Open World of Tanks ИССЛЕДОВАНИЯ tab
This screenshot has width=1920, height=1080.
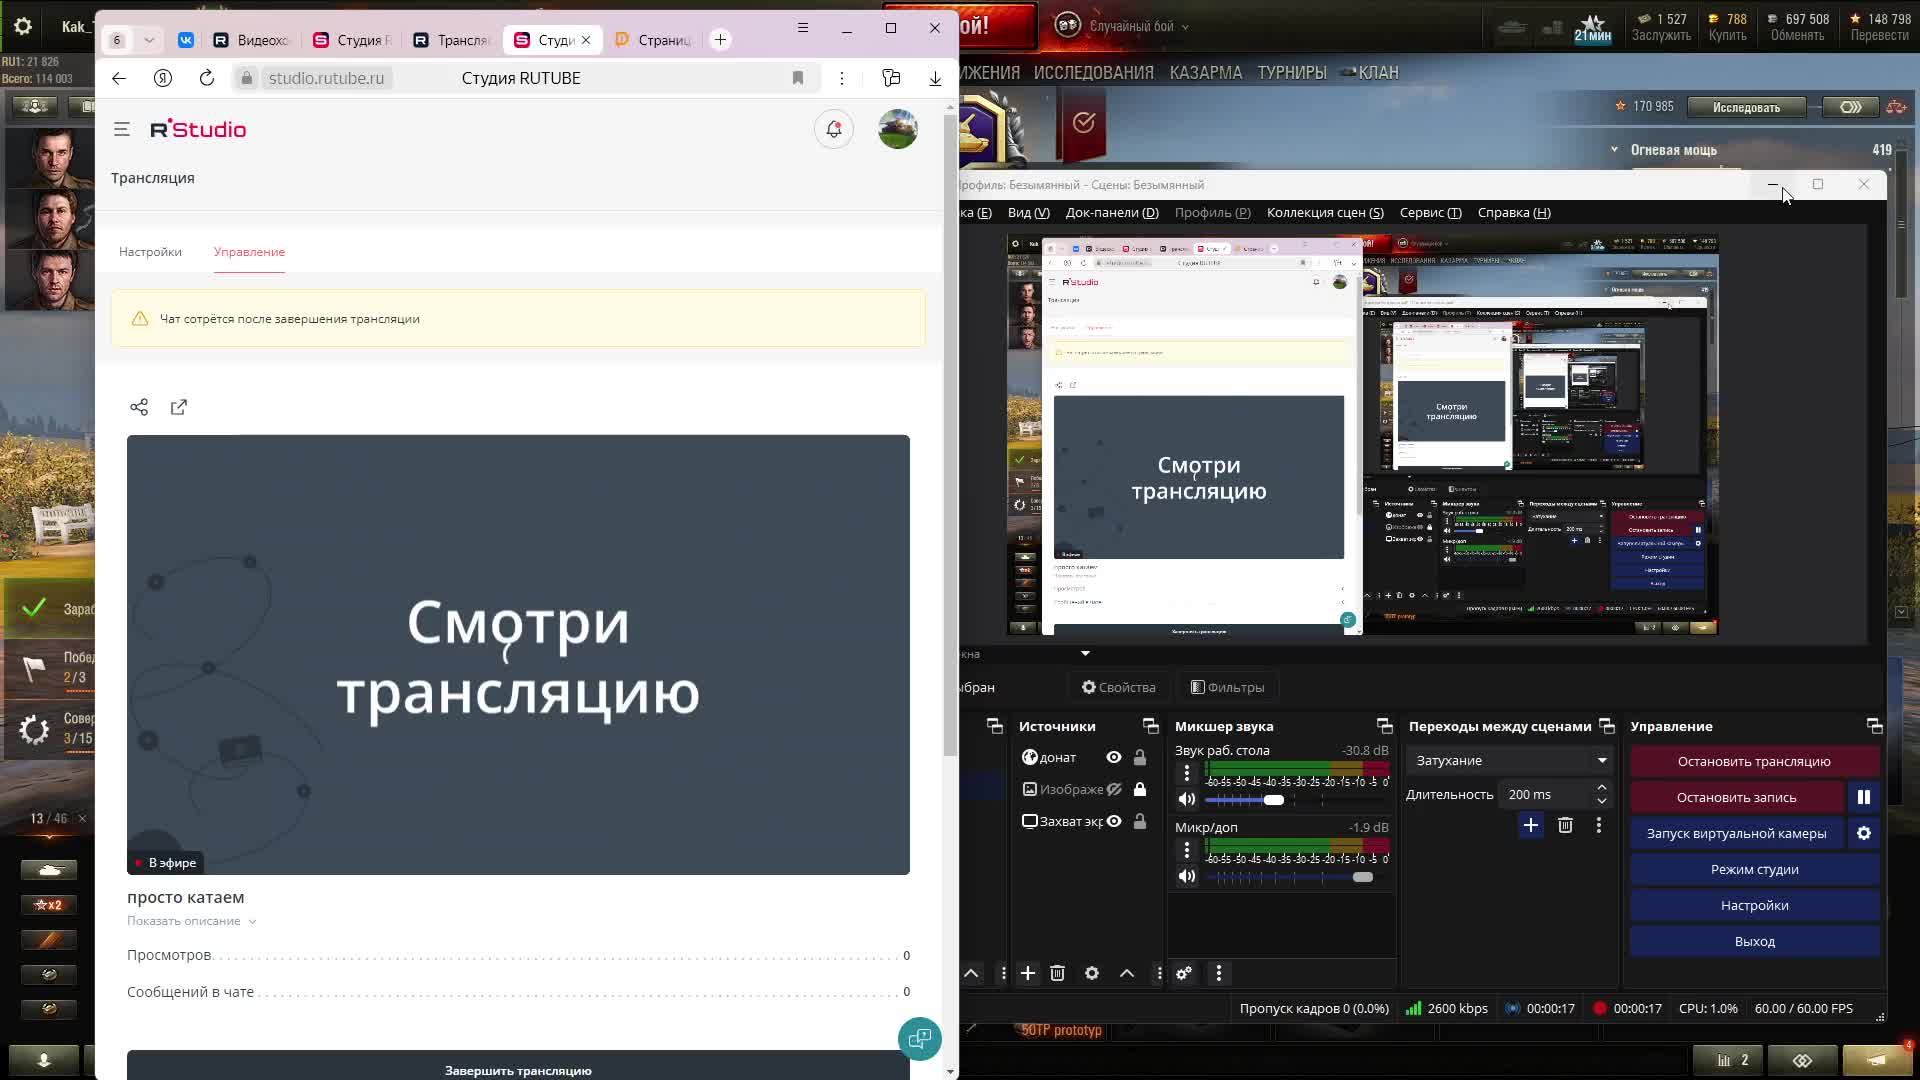1093,72
